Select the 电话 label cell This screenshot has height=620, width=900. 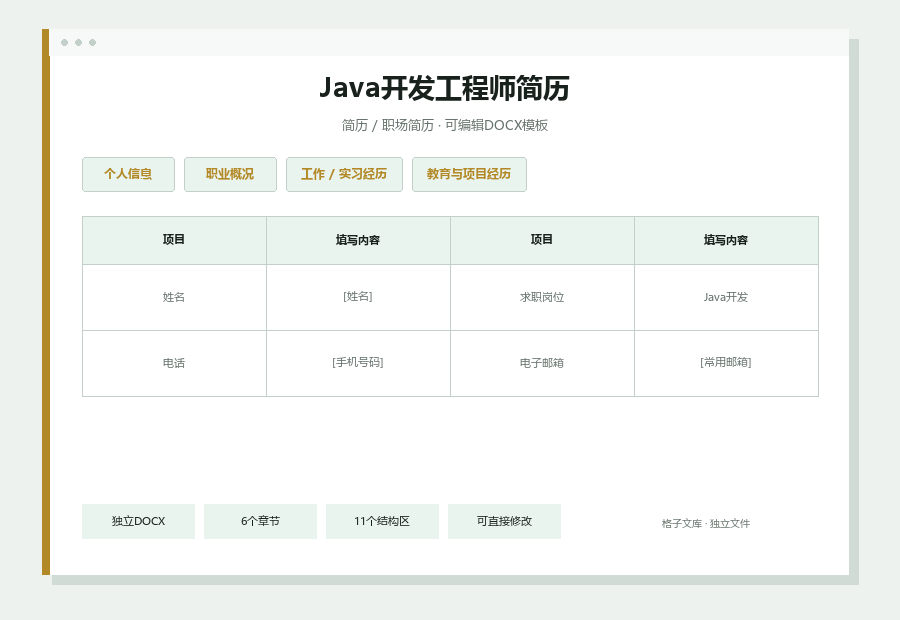pyautogui.click(x=174, y=363)
